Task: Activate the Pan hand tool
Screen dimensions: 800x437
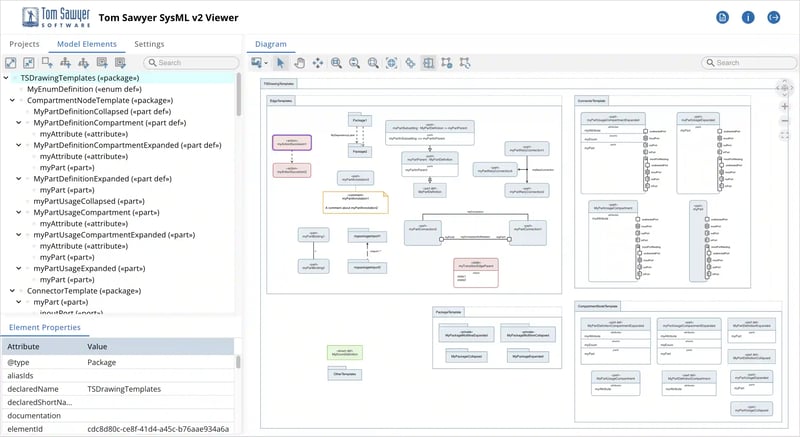Action: click(x=299, y=63)
